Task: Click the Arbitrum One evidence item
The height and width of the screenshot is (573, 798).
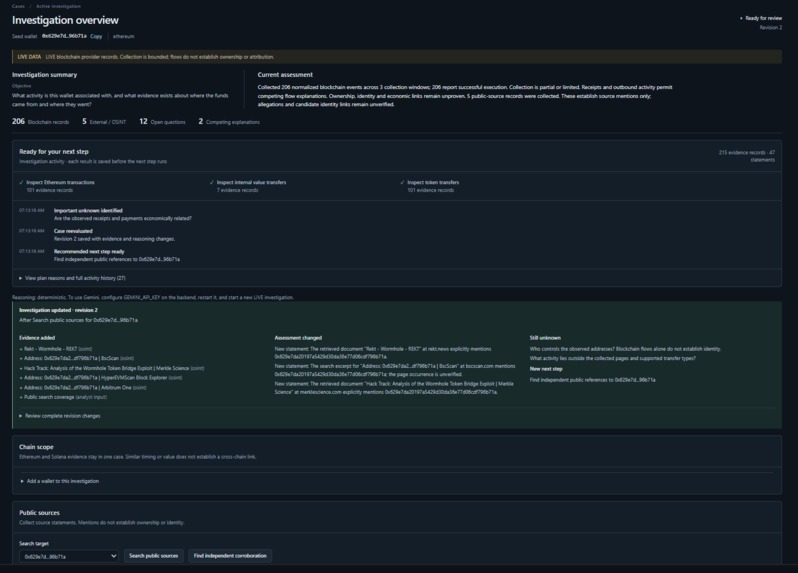Action: 83,387
